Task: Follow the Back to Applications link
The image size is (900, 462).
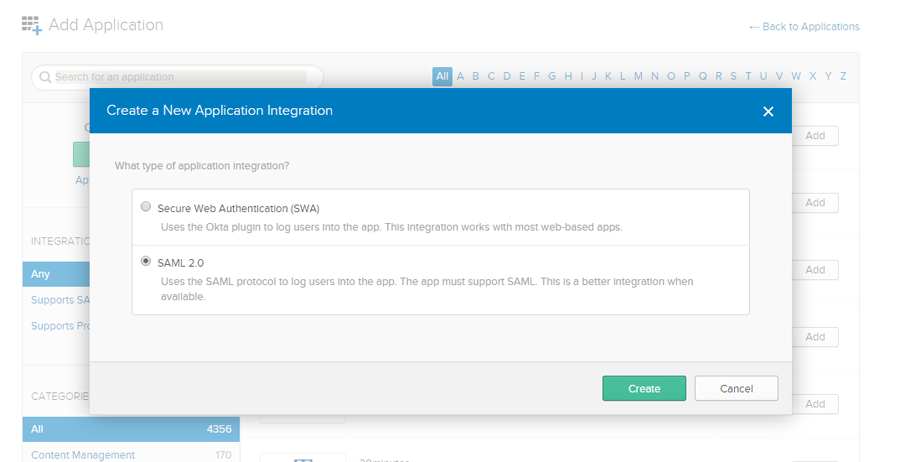Action: (804, 26)
